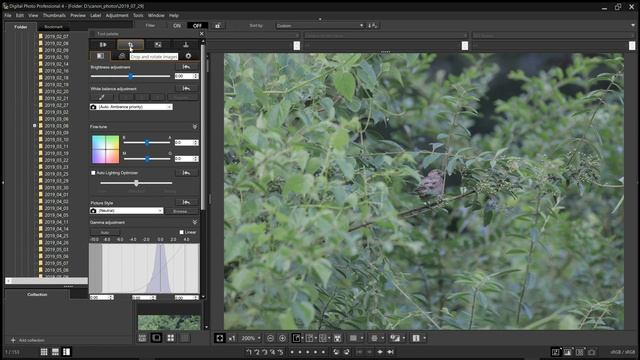Click the blue-amber fine-tune slider
The width and height of the screenshot is (640, 360).
click(147, 142)
